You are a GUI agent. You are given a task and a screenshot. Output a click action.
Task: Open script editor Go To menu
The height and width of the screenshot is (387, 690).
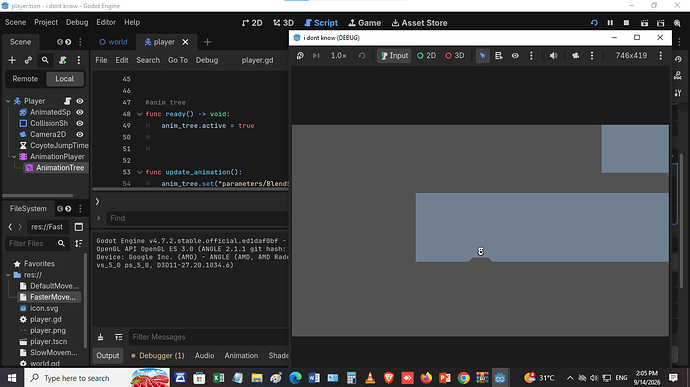tap(178, 60)
